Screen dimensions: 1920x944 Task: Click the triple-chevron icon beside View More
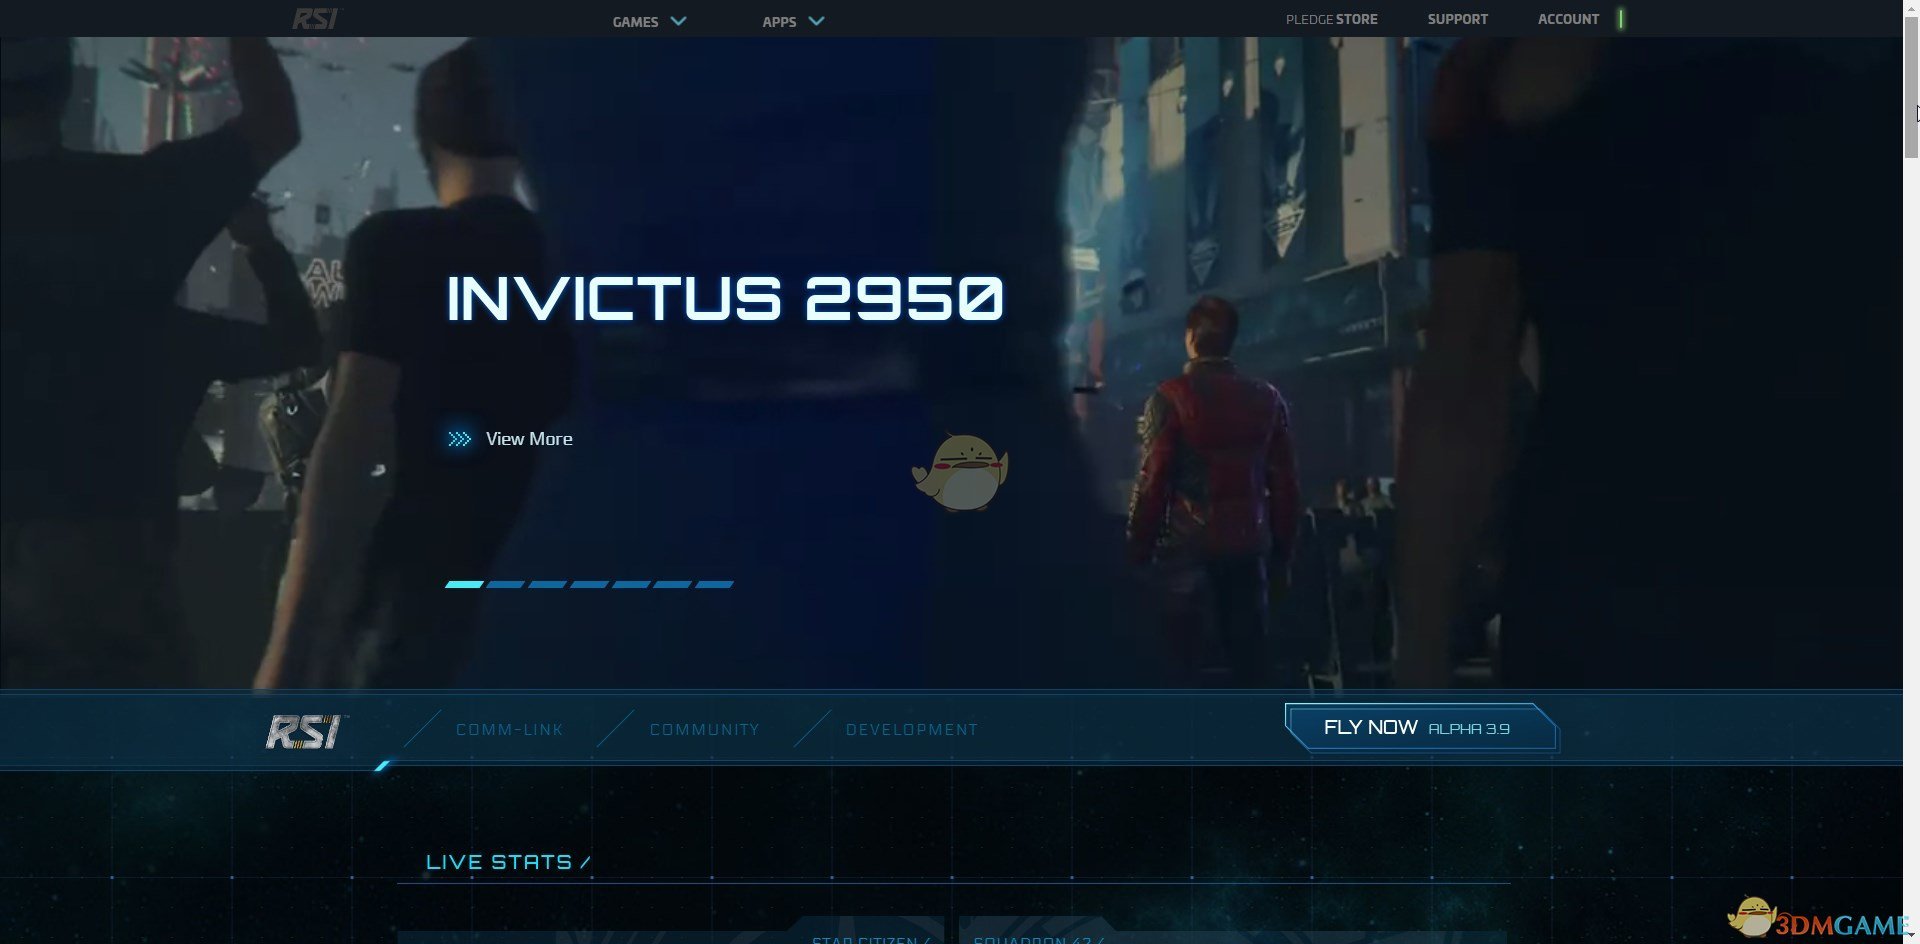pyautogui.click(x=460, y=439)
